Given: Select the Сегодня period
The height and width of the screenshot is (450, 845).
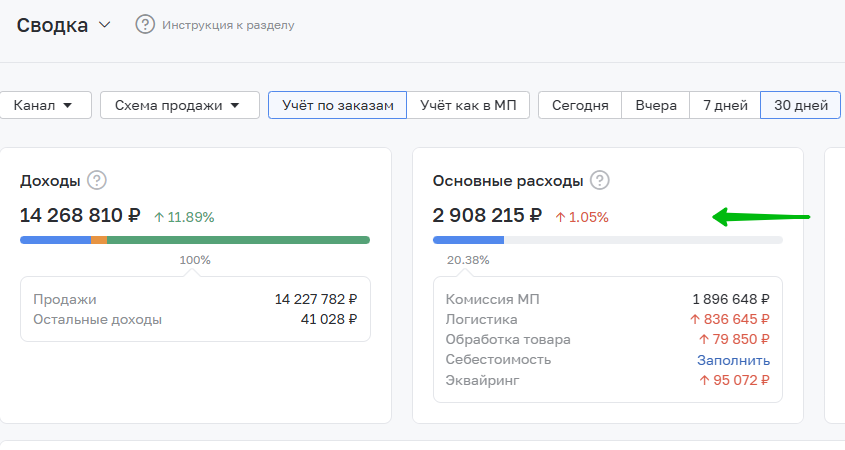Looking at the screenshot, I should click(x=580, y=105).
